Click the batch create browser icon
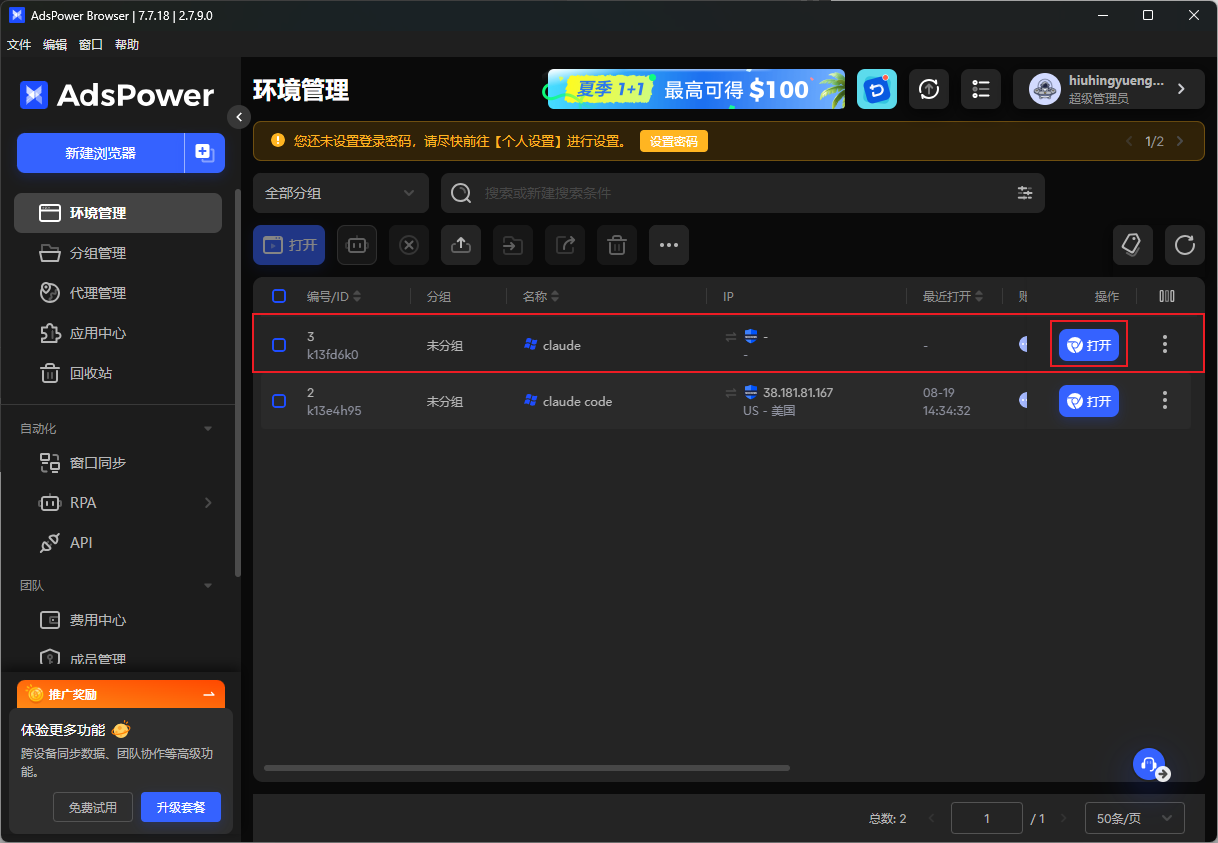The width and height of the screenshot is (1218, 843). tap(204, 153)
